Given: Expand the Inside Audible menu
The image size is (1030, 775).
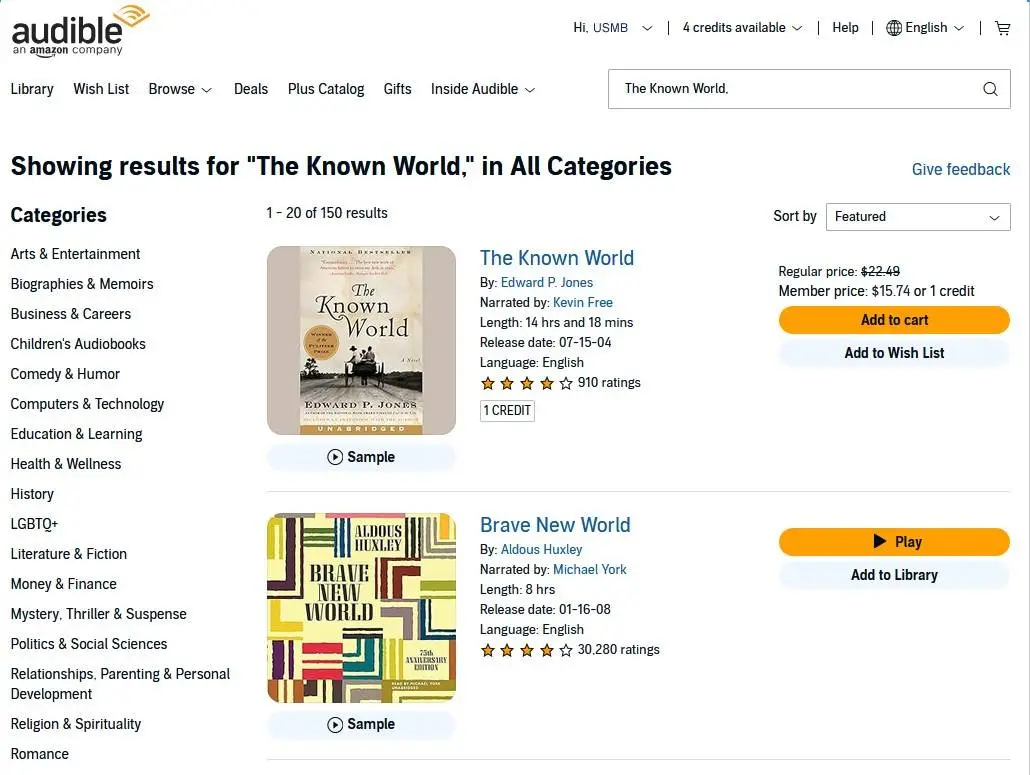Looking at the screenshot, I should 483,89.
